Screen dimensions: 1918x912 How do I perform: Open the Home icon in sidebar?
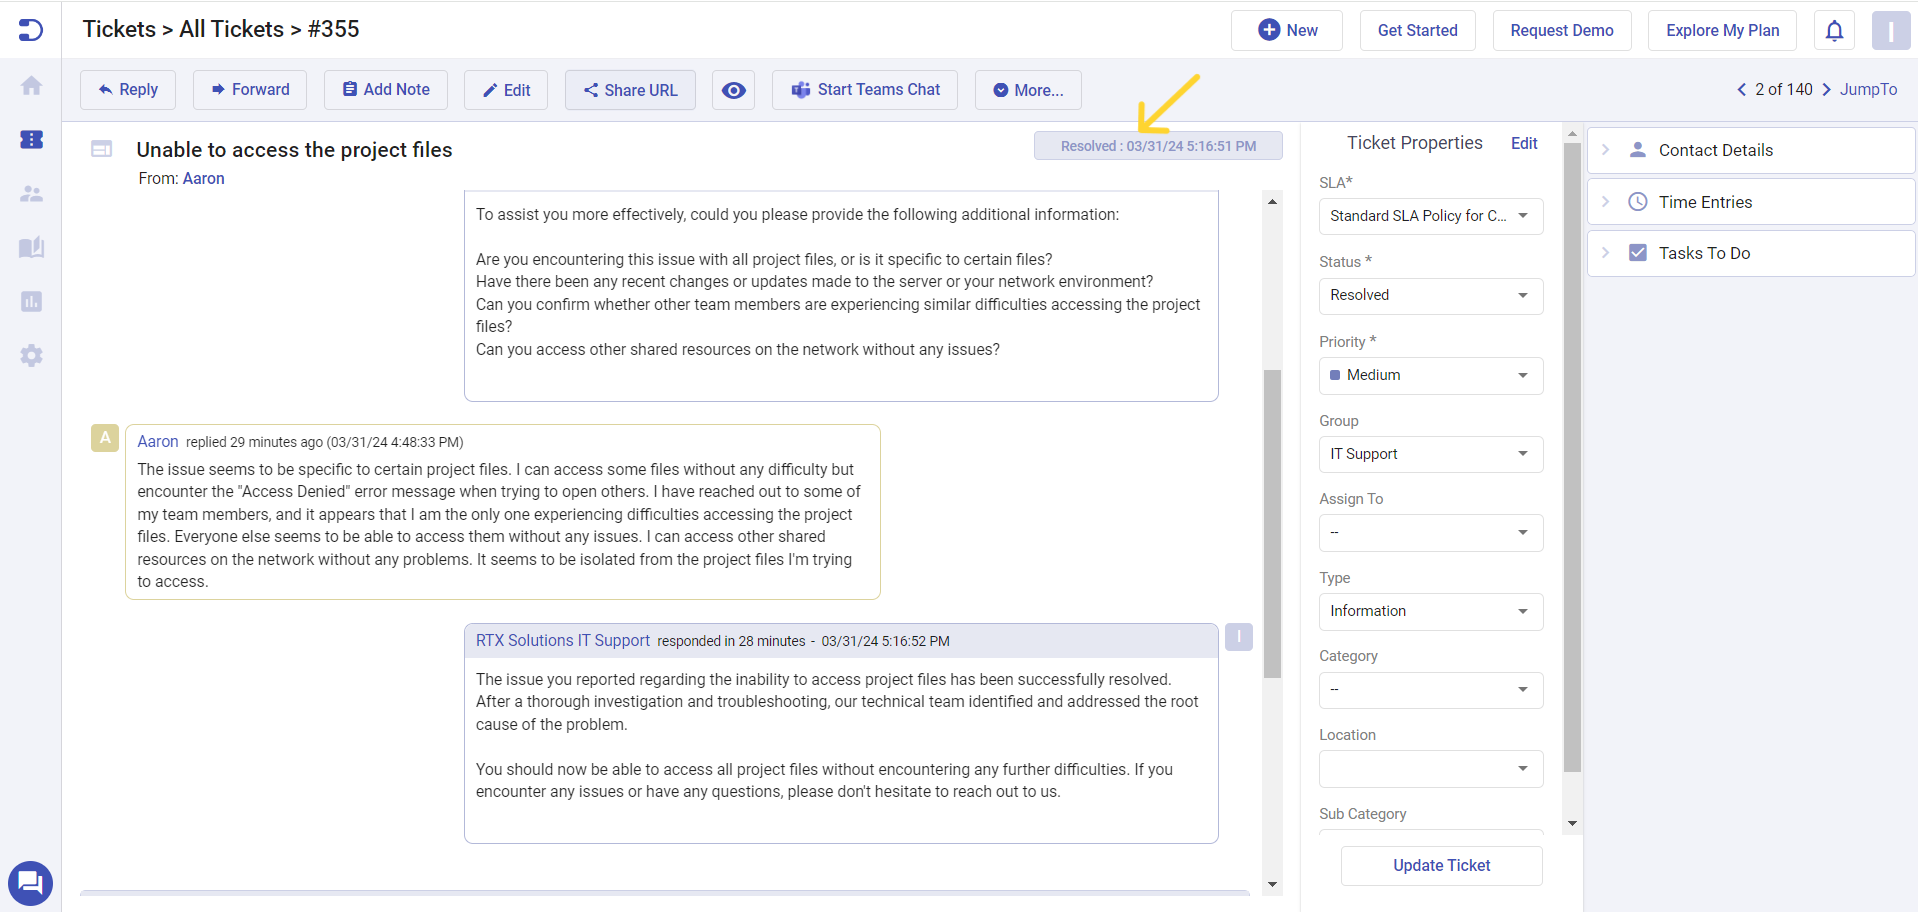(31, 86)
